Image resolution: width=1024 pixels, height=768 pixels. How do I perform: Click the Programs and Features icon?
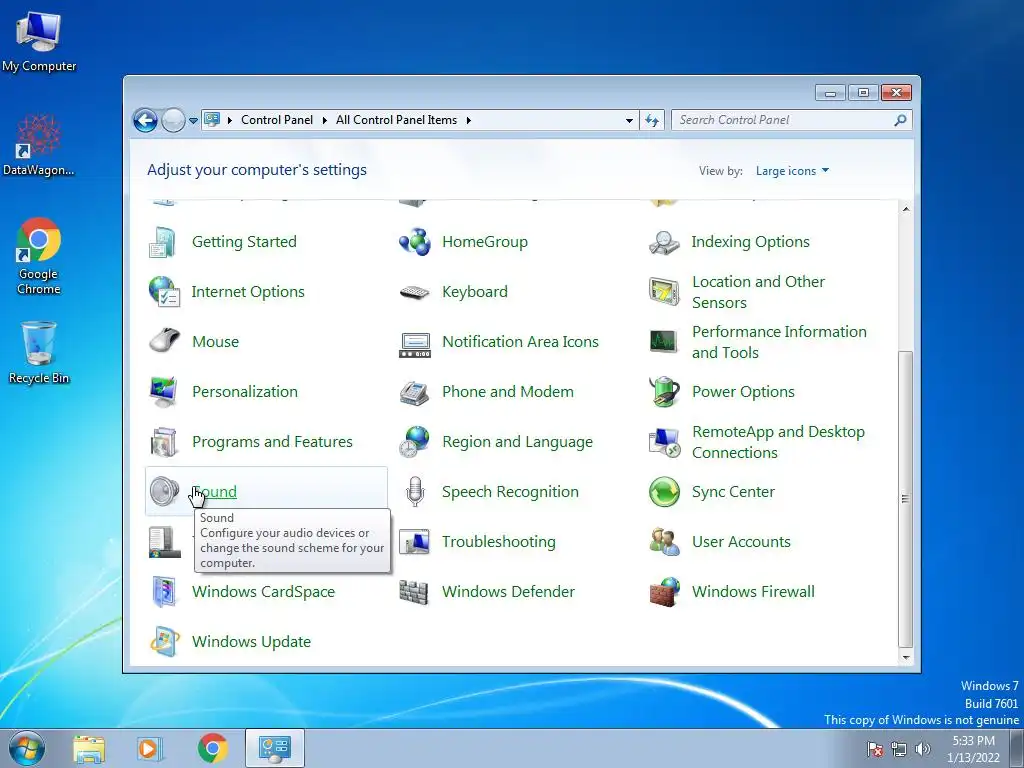[x=163, y=442]
